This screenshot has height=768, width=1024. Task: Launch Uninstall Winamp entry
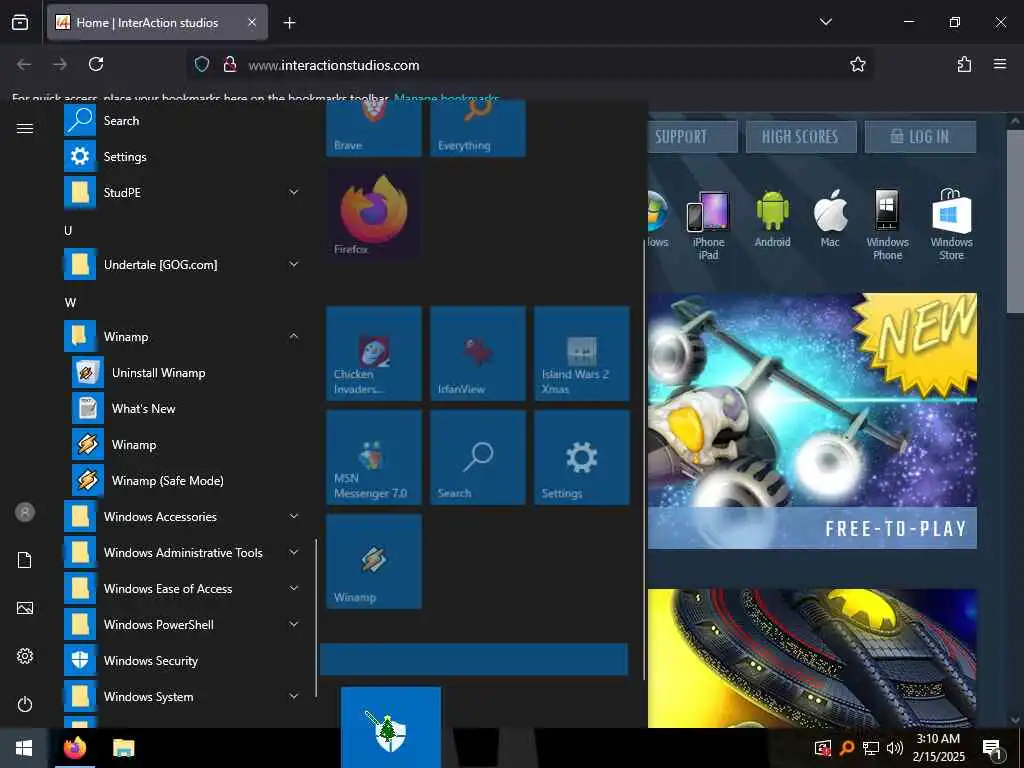click(x=186, y=372)
